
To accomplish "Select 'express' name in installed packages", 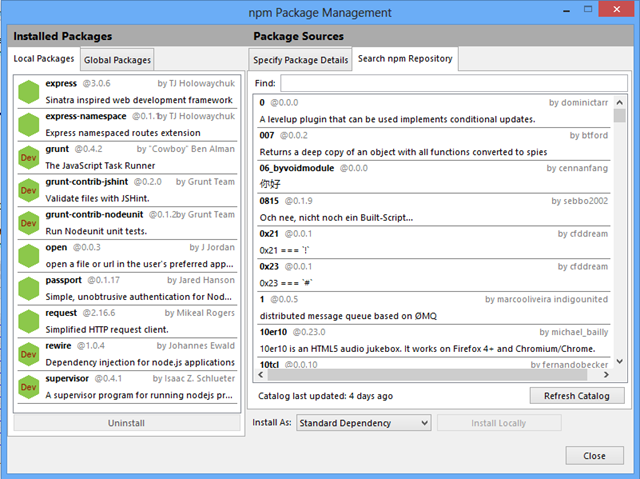I will pyautogui.click(x=61, y=84).
